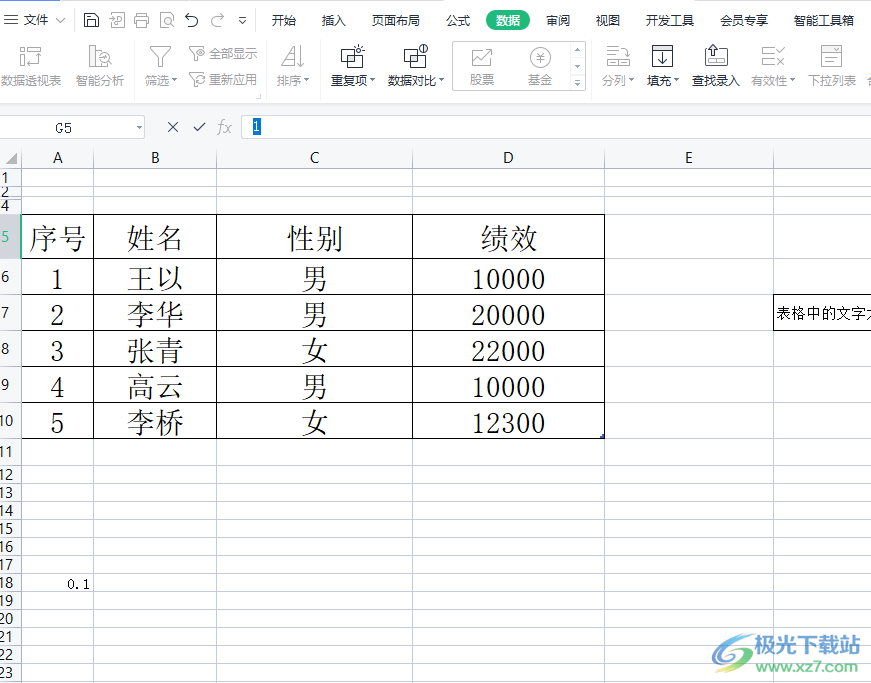Click the Print Preview icon

pyautogui.click(x=167, y=21)
